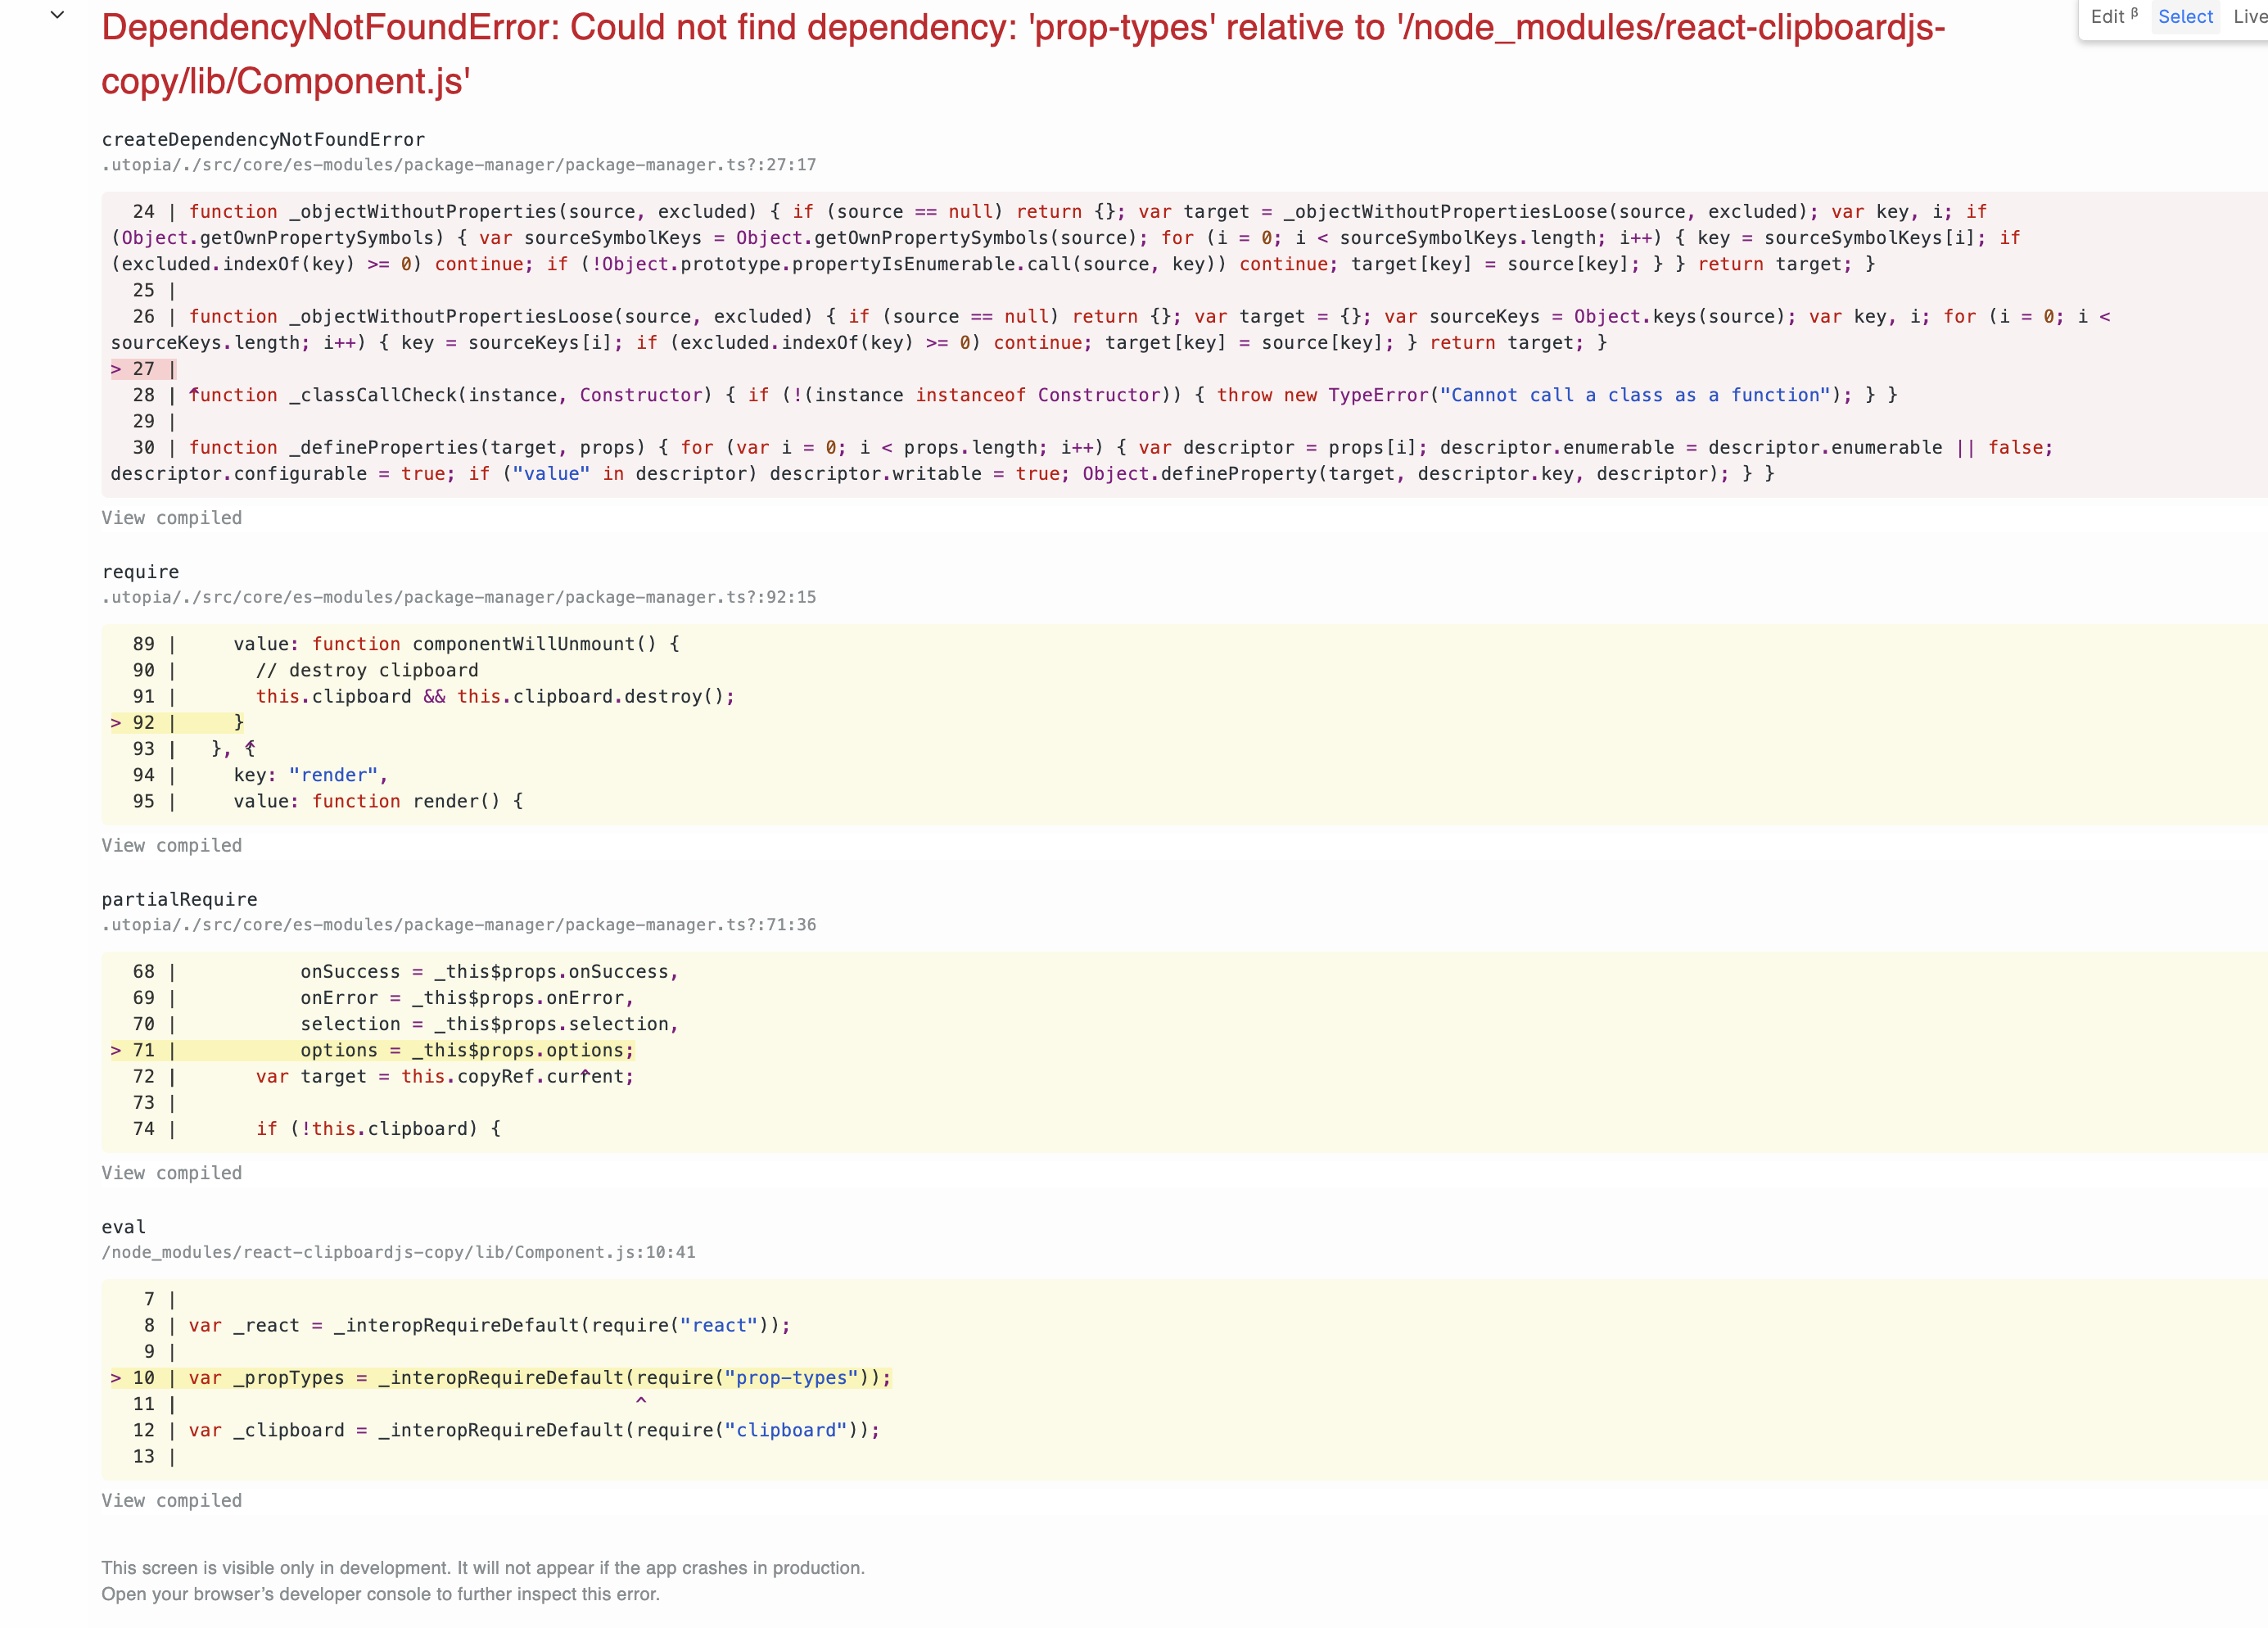Image resolution: width=2268 pixels, height=1628 pixels.
Task: Click the eval stack frame name
Action: click(x=124, y=1227)
